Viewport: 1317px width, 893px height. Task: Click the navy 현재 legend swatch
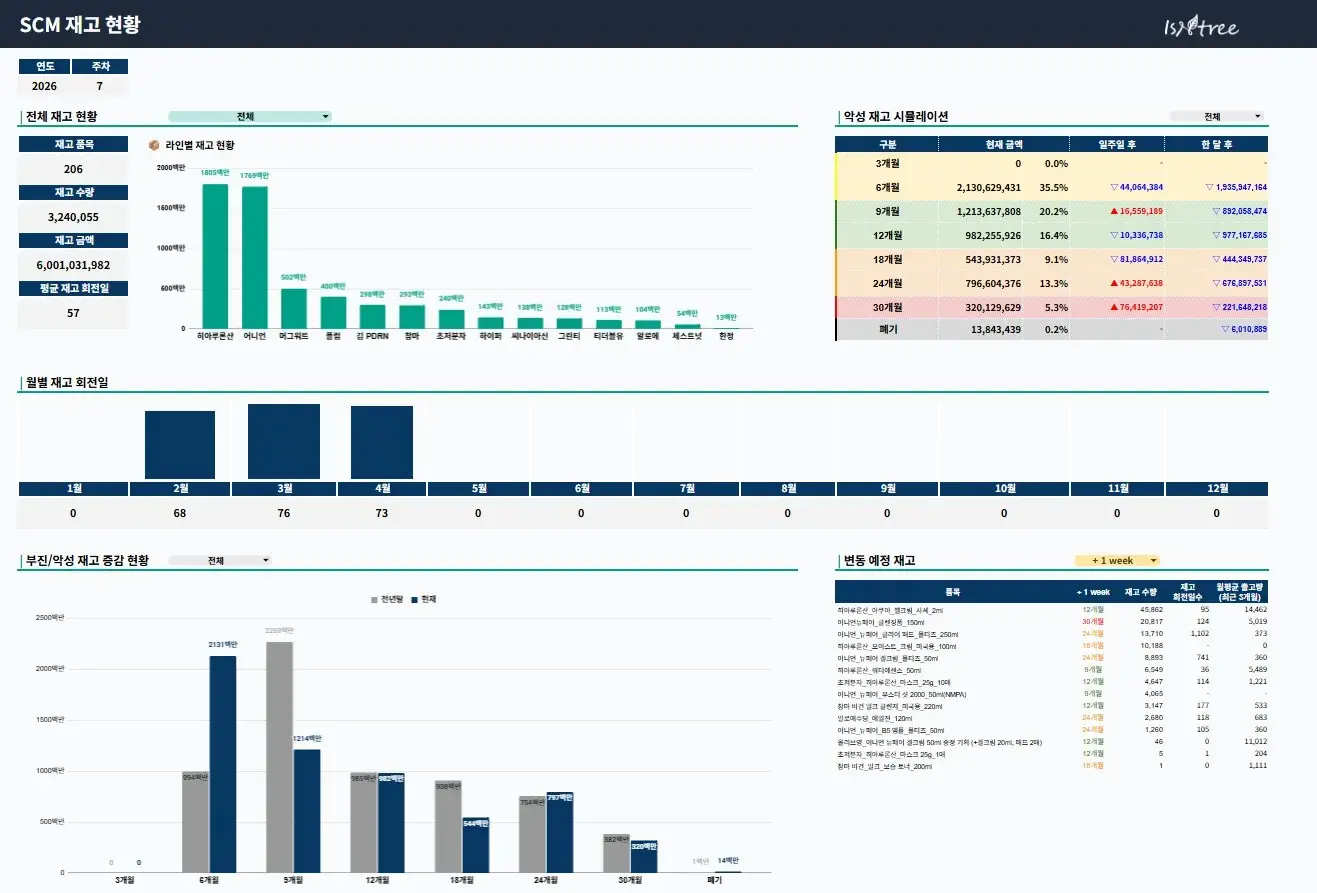416,600
